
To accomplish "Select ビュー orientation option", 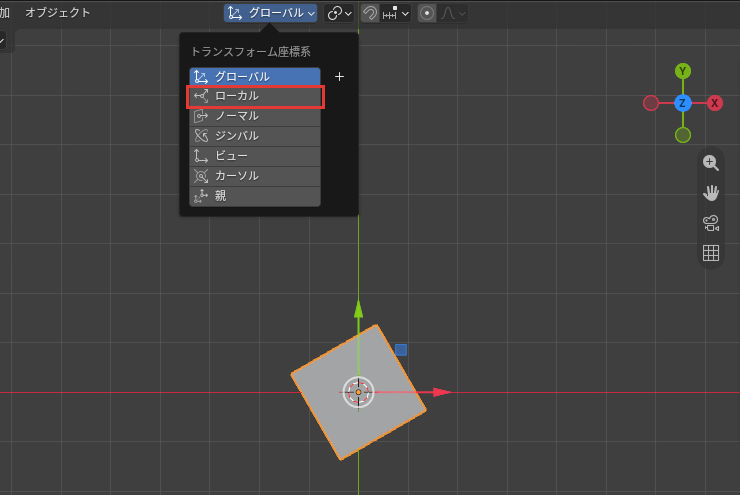I will tap(255, 156).
